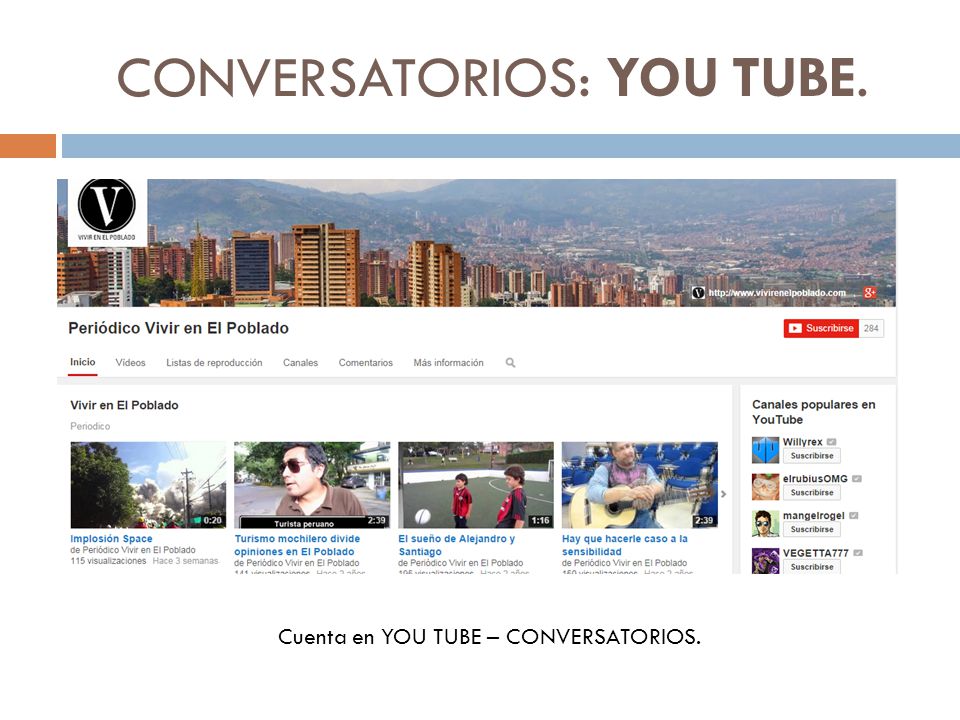Click elrubiusOMG channel name

[x=816, y=478]
